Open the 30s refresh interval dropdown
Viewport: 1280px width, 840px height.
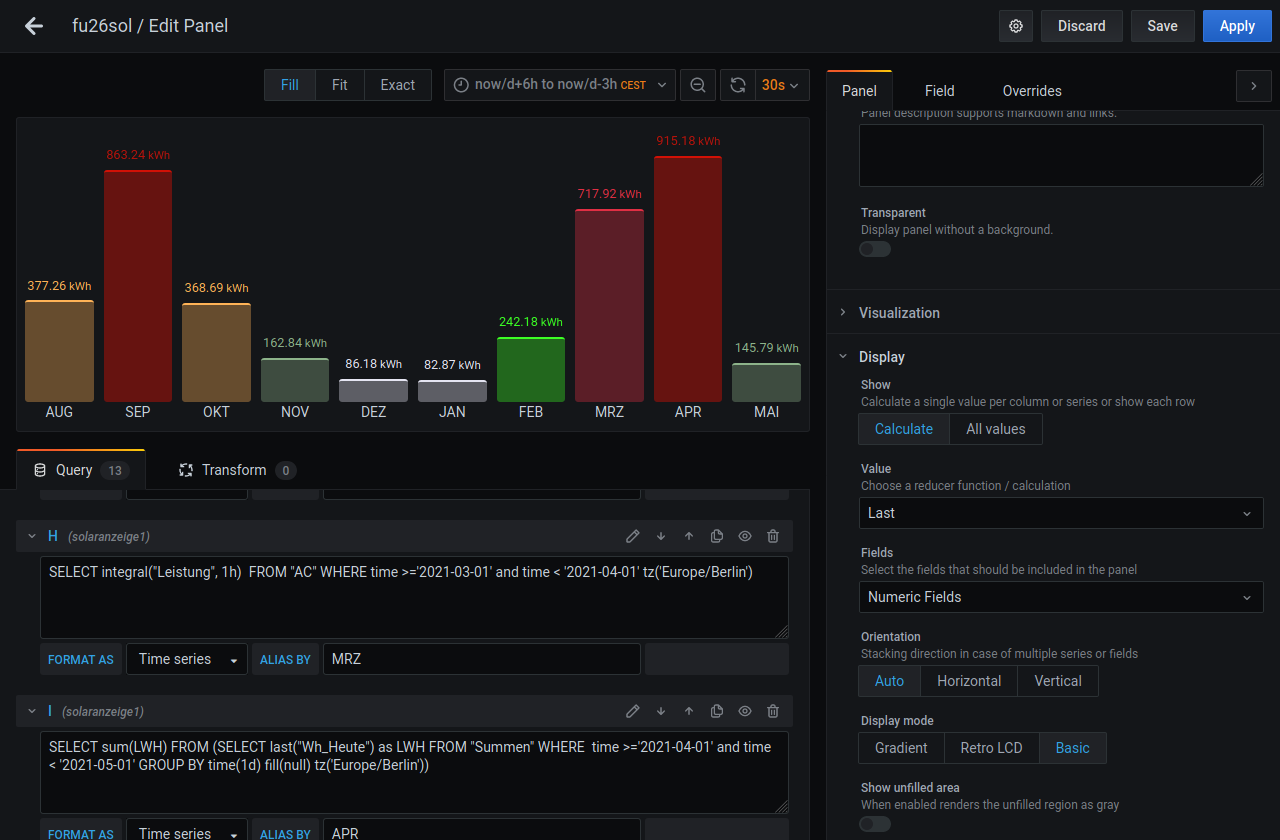tap(781, 85)
